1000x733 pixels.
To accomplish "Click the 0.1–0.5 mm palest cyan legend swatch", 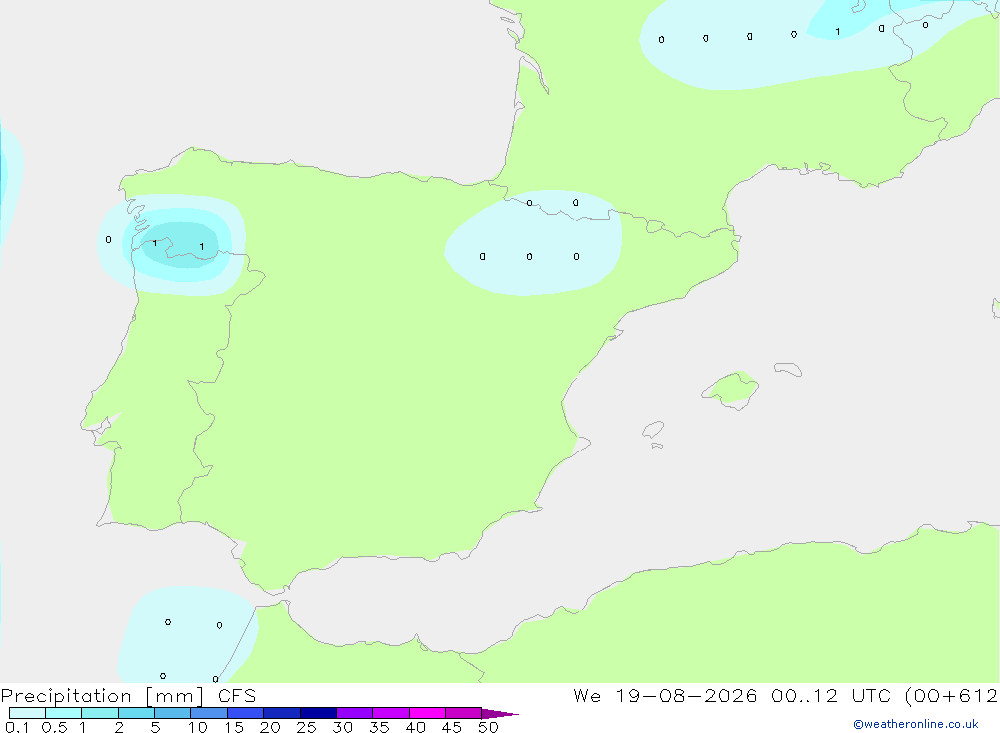I will (x=27, y=713).
